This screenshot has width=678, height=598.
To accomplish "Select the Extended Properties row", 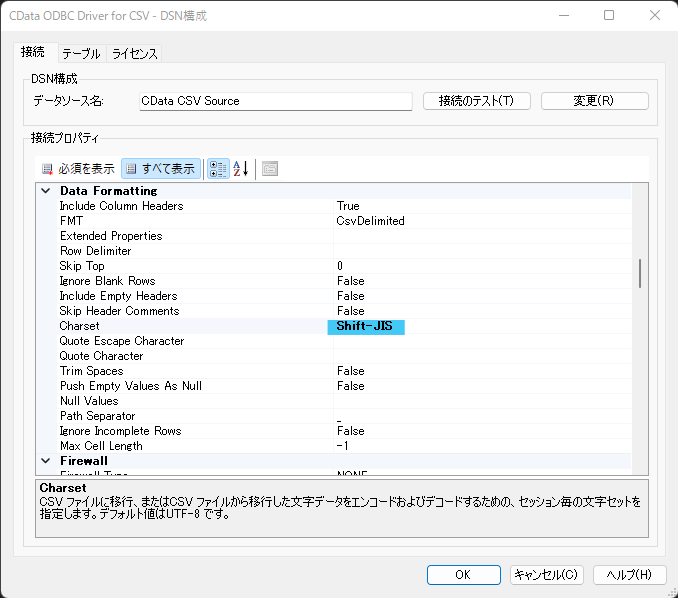I will tap(345, 236).
